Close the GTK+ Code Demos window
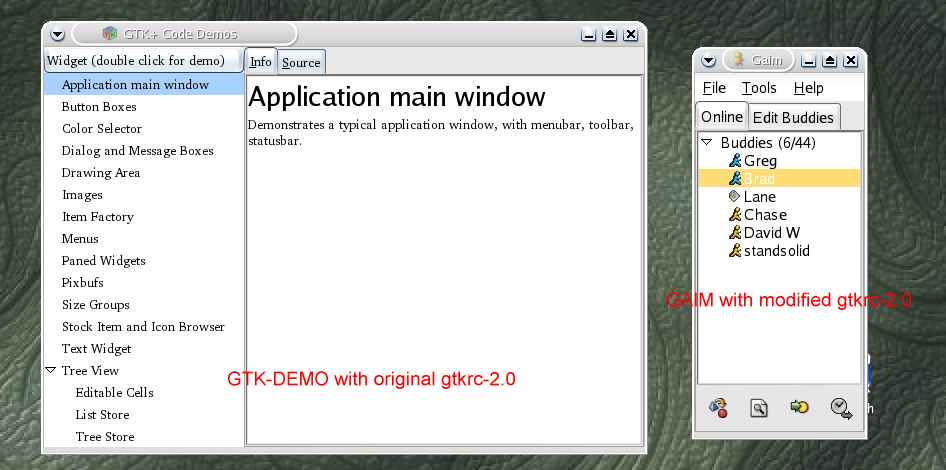The height and width of the screenshot is (470, 946). pos(630,34)
